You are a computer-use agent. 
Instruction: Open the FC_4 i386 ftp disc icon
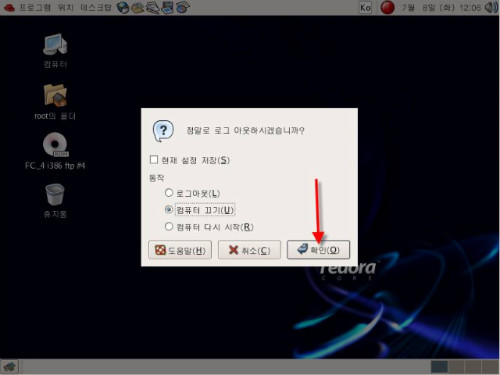pos(55,151)
